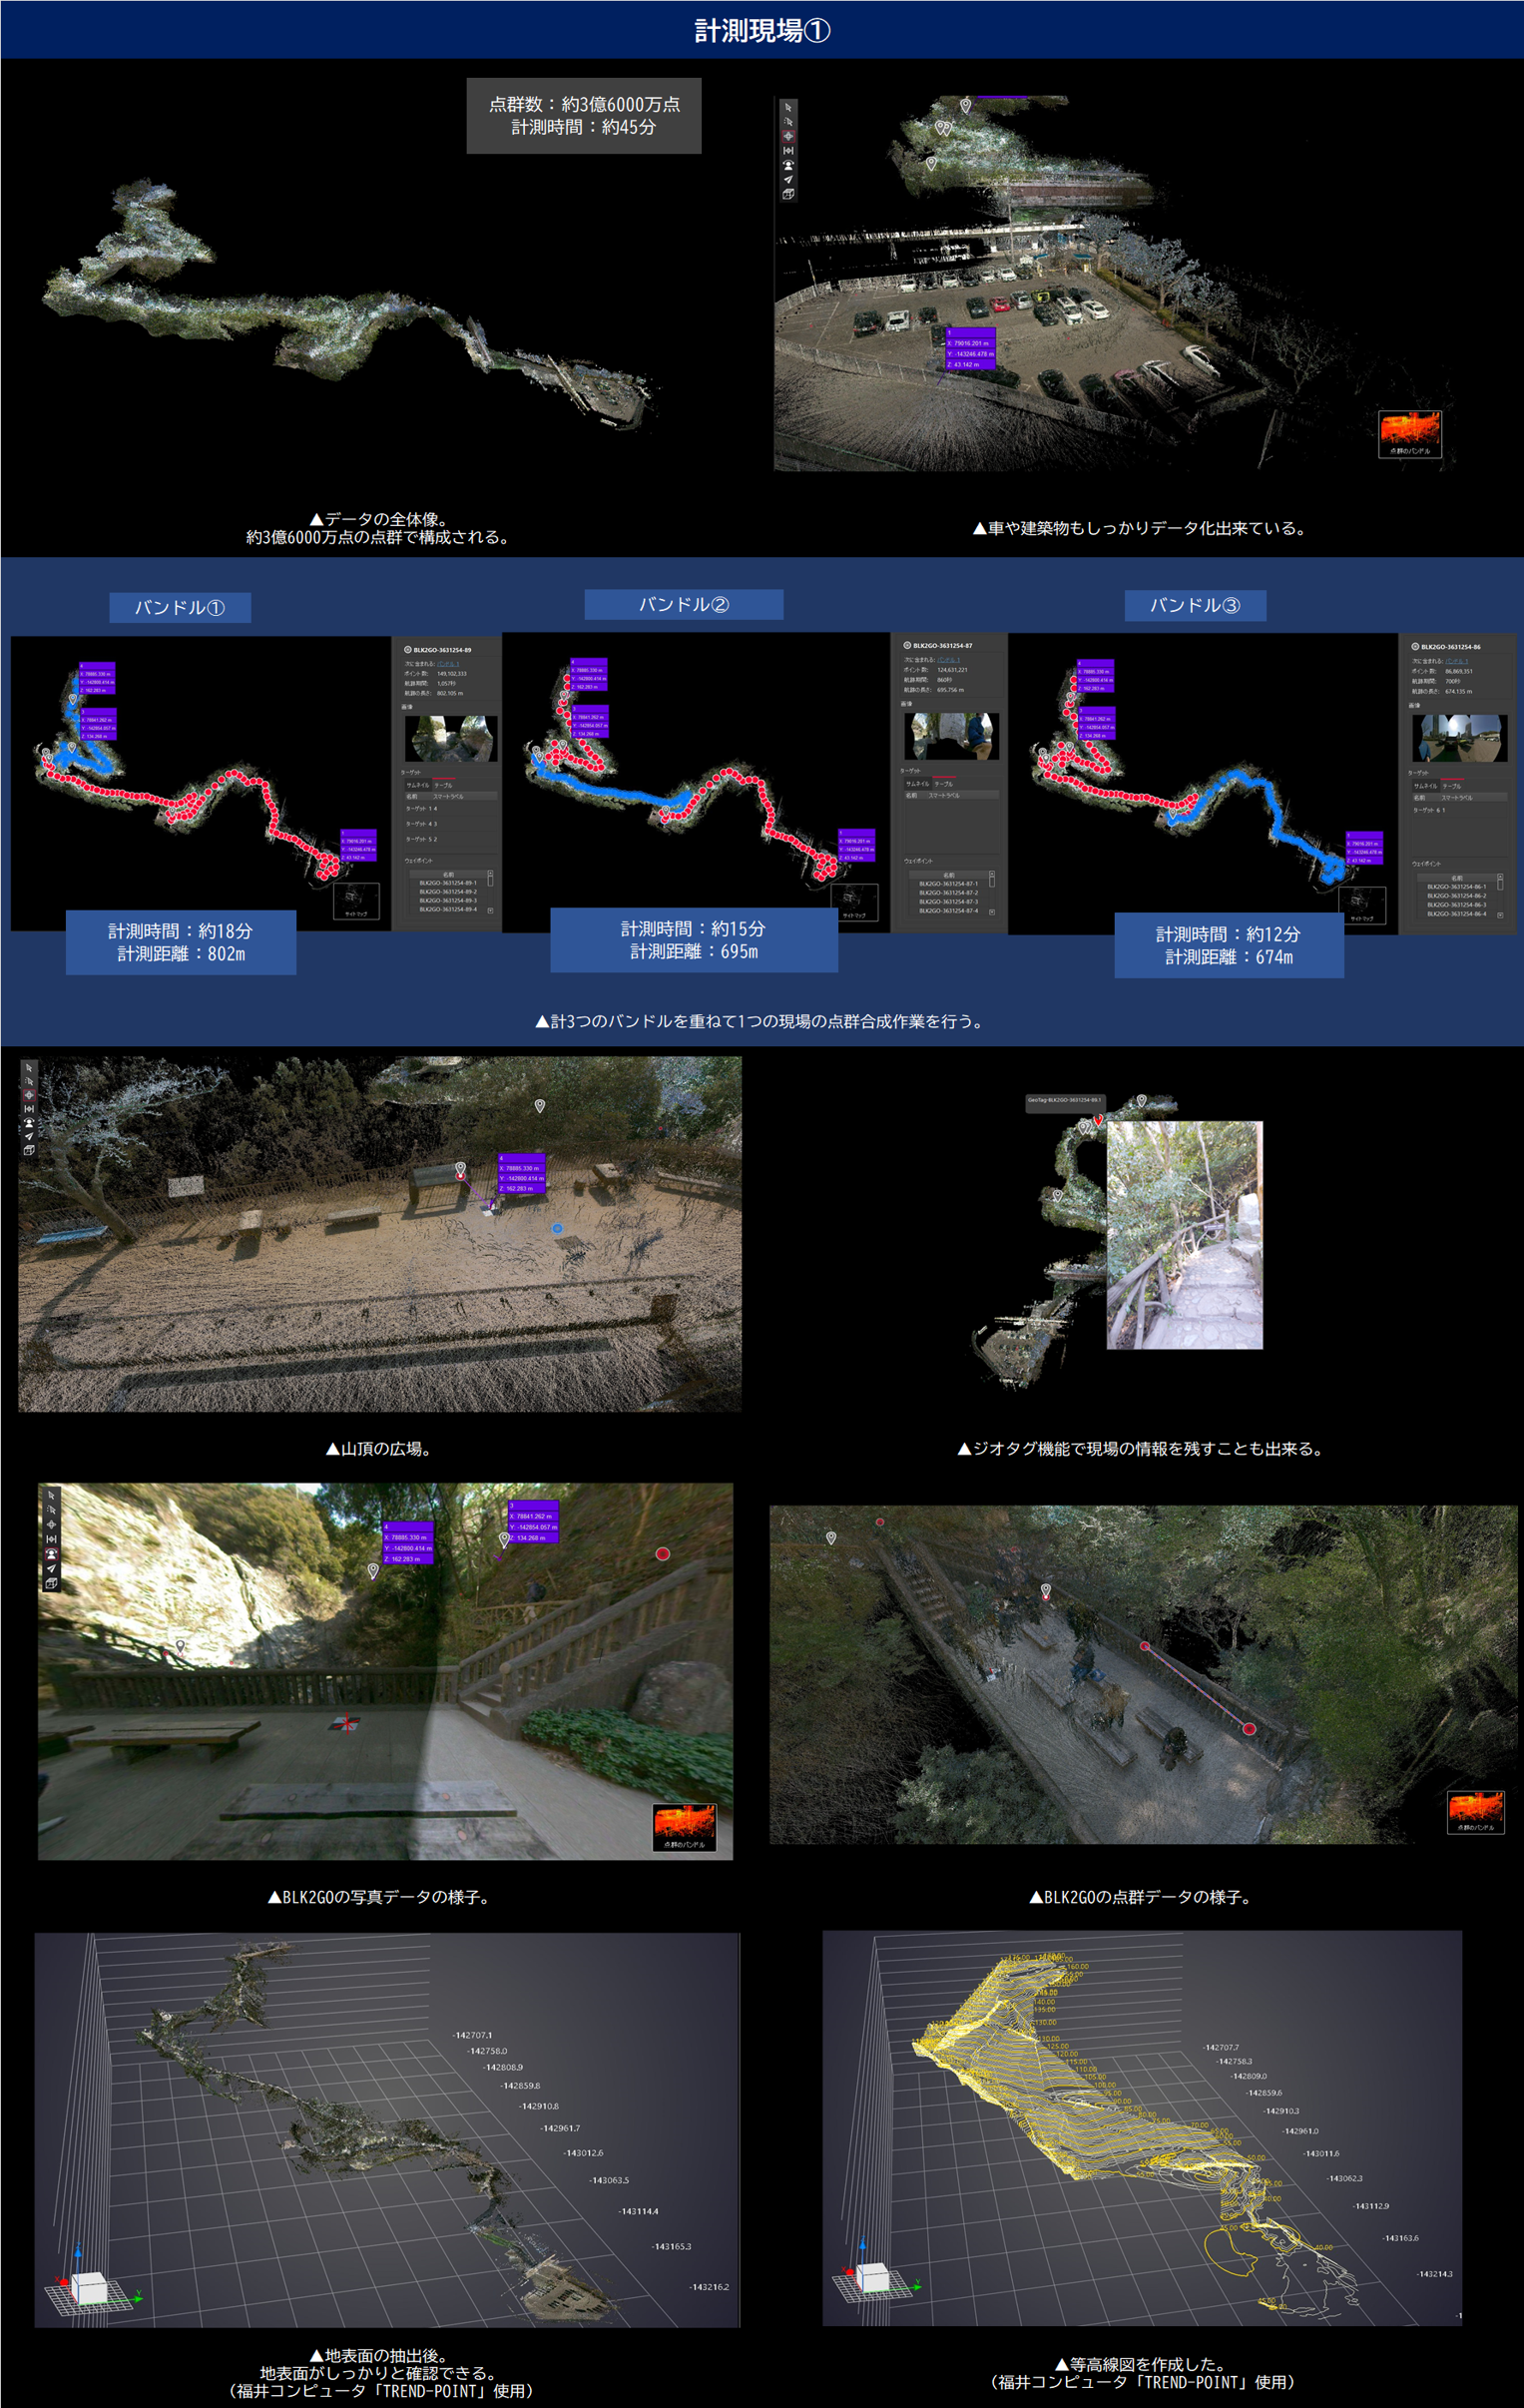Open the バンドル 1 link in BLK2GO-3631254-87 panel

(x=950, y=660)
